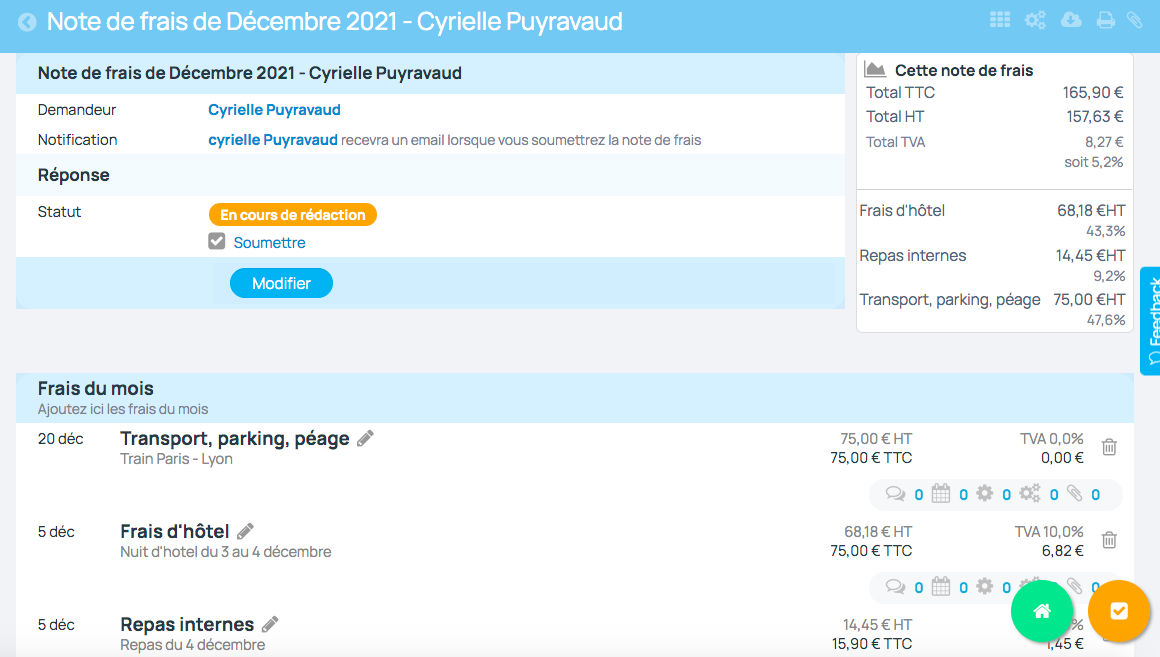Edit Transport, parking, péage with pencil icon
Viewport: 1160px width, 657px height.
pyautogui.click(x=365, y=438)
